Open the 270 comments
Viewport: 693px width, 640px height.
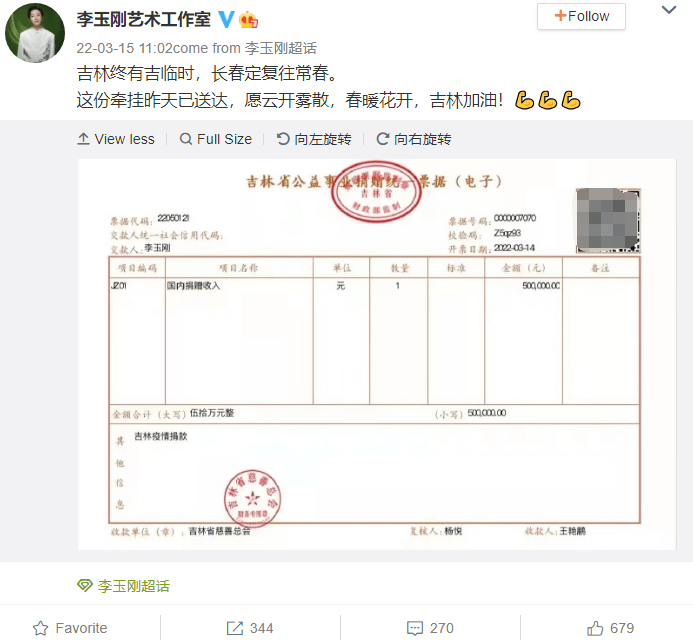(430, 628)
